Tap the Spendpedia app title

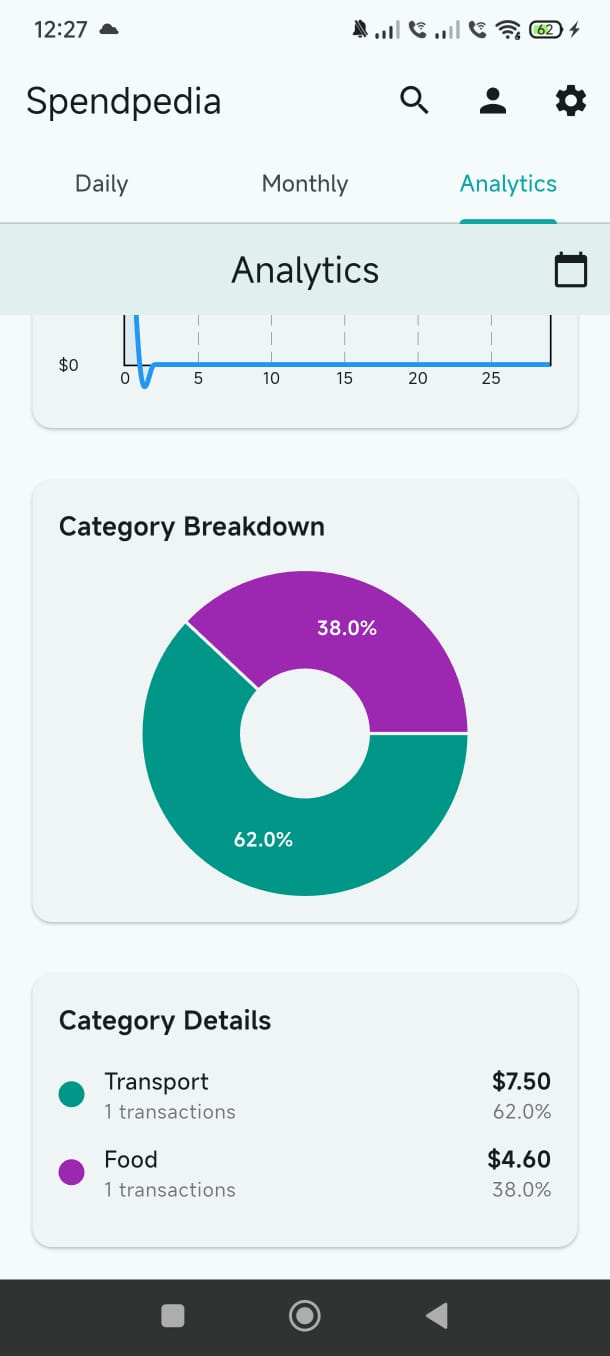point(123,101)
